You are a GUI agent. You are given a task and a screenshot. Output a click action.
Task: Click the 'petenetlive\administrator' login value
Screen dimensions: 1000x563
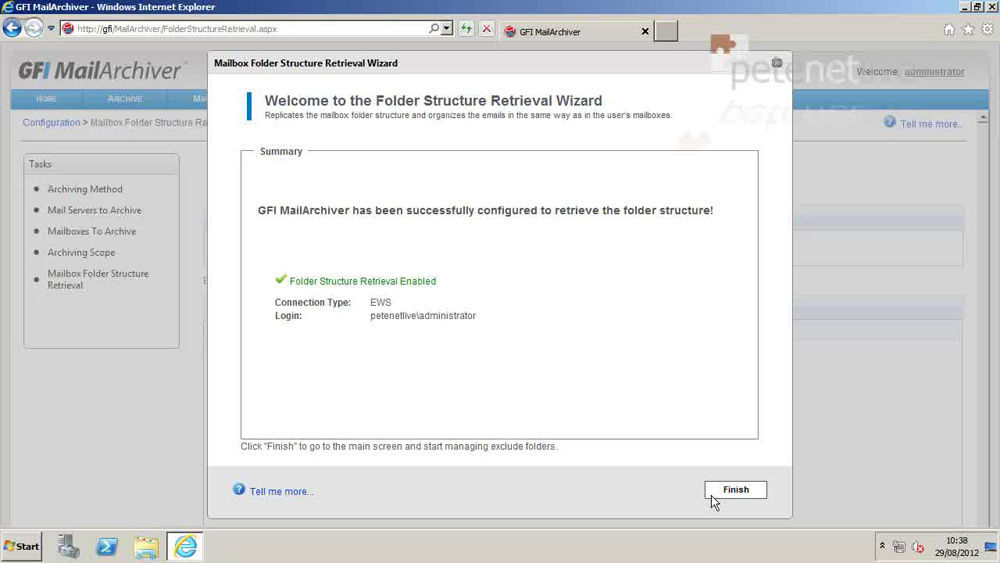423,316
